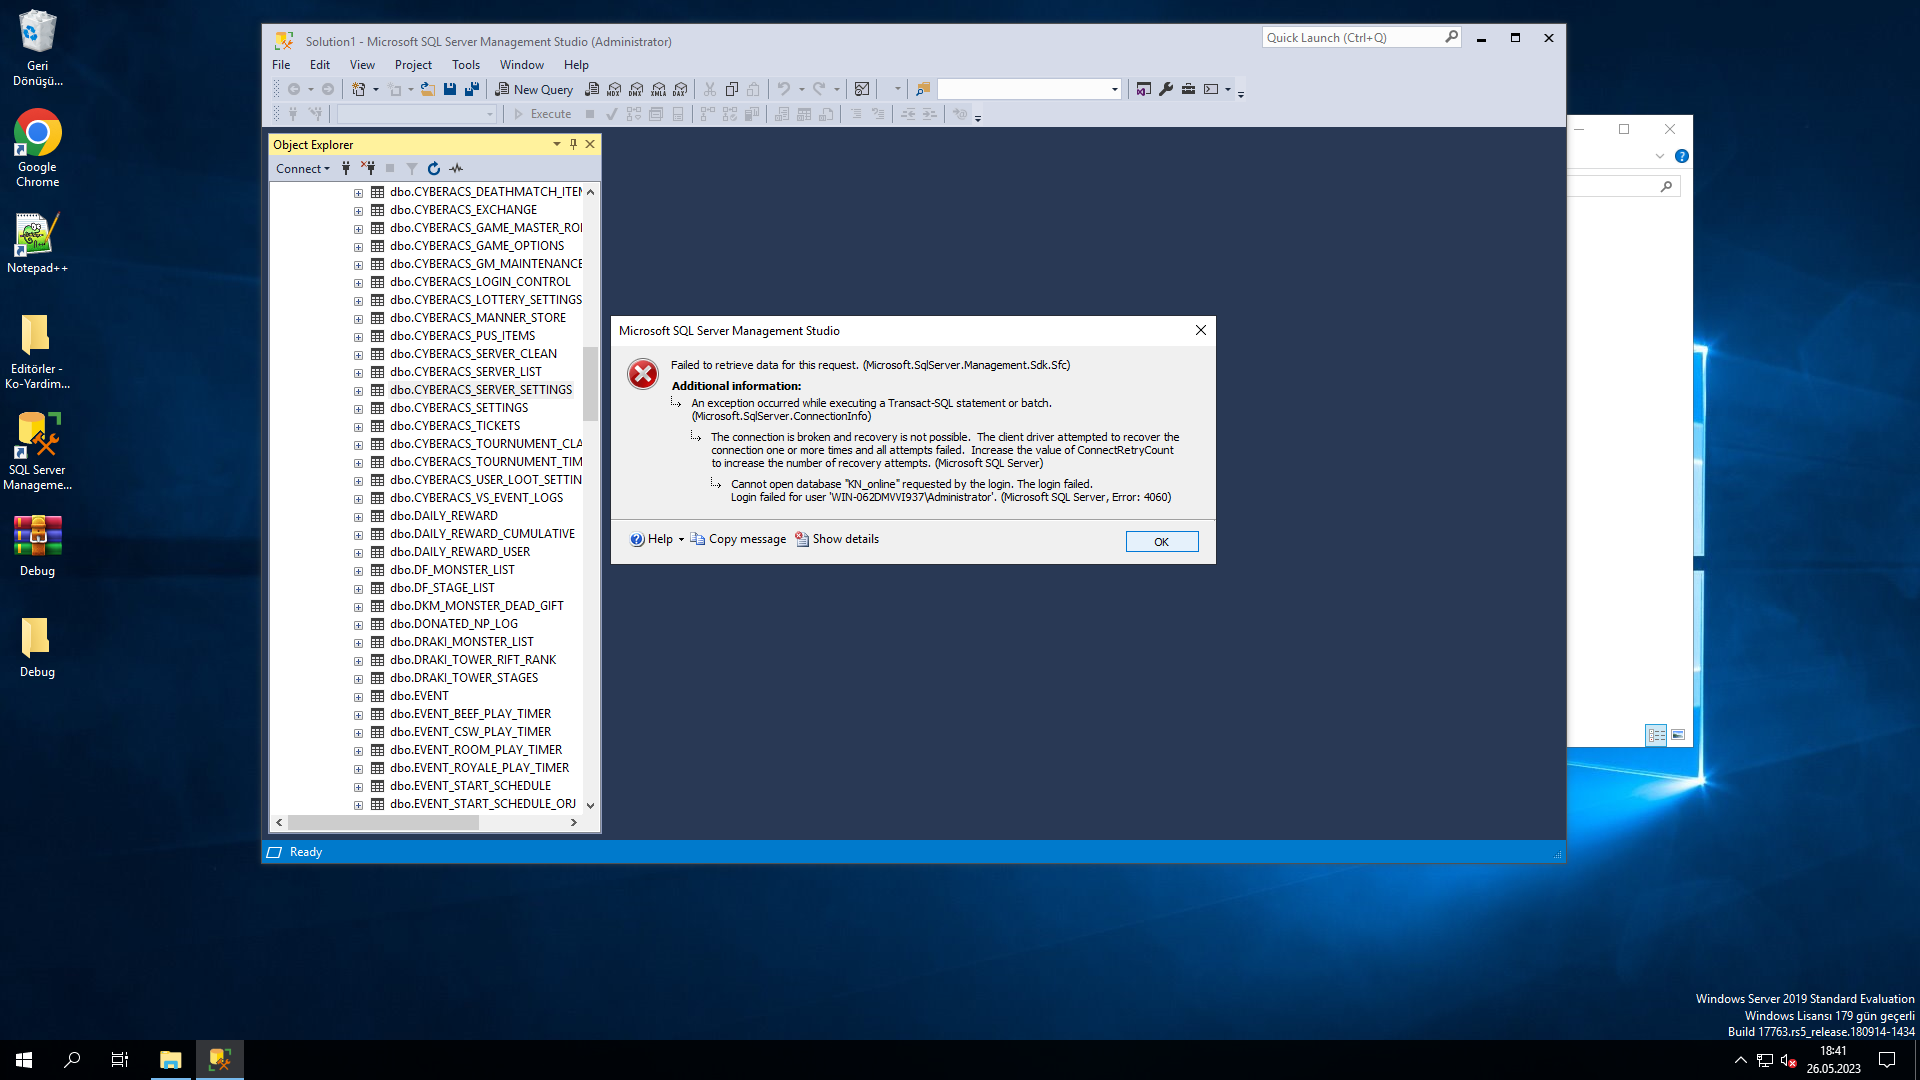Viewport: 1920px width, 1080px height.
Task: Expand dbo.CYBERACS_SERVER_SETTINGS table node
Action: pyautogui.click(x=358, y=391)
